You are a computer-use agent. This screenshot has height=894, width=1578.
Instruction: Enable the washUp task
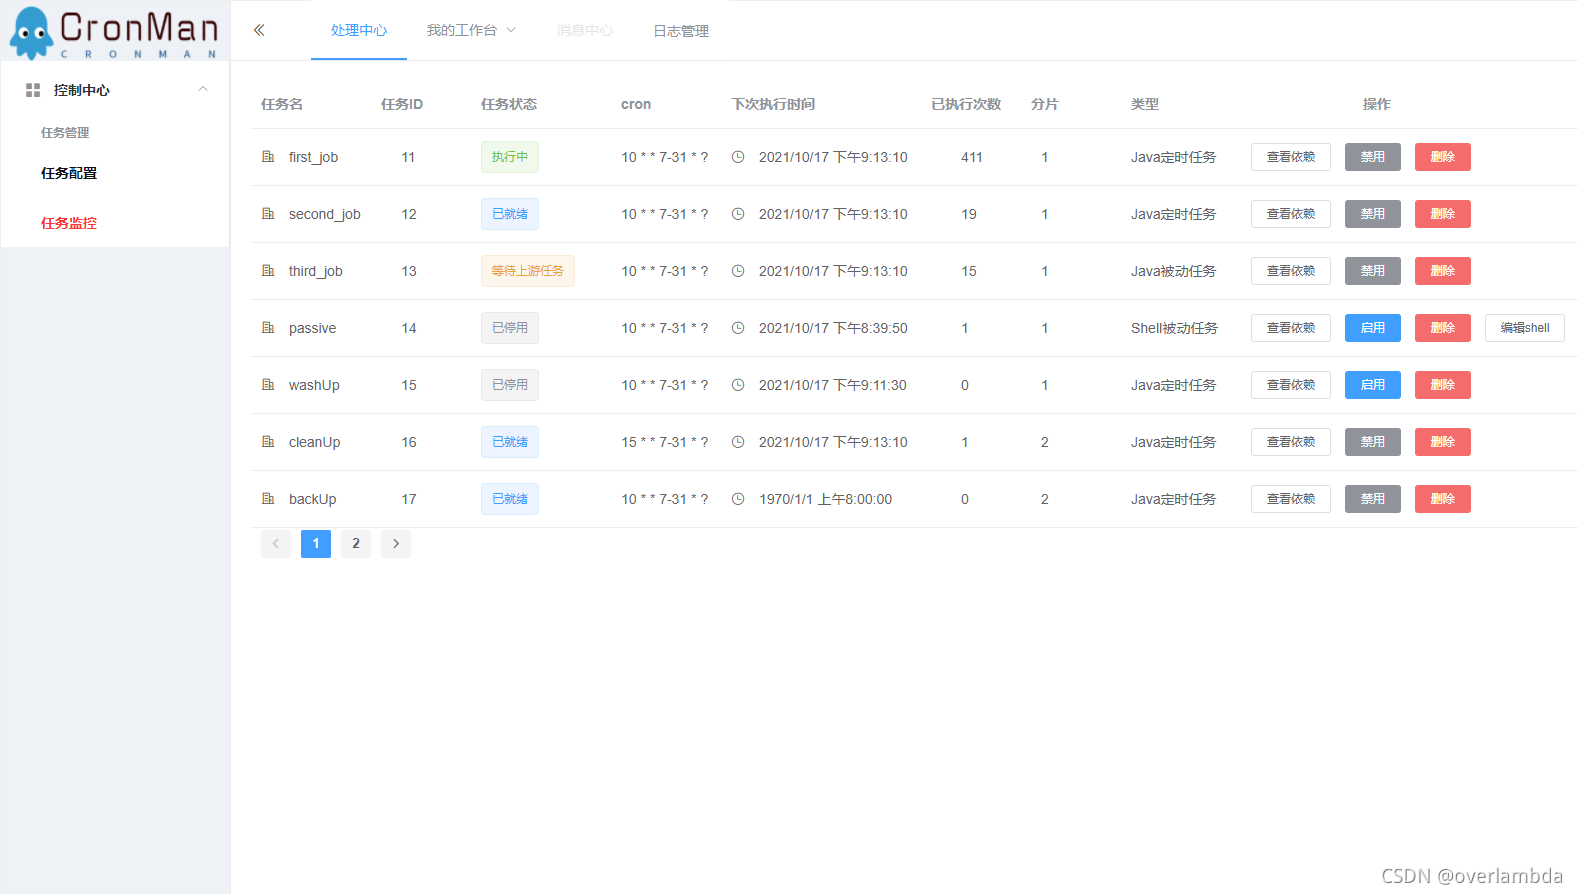1373,385
